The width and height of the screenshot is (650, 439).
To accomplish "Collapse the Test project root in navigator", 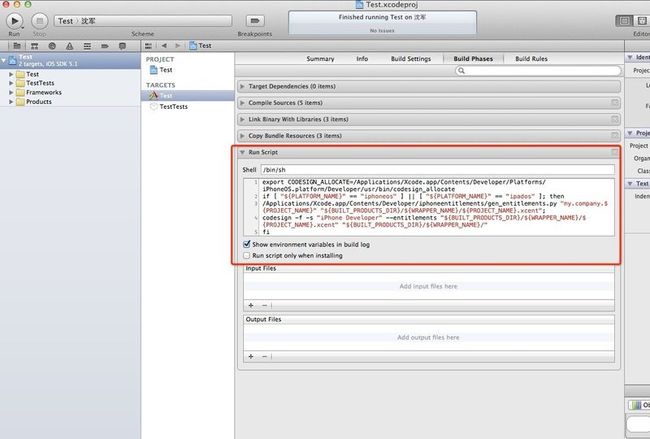I will coord(4,61).
